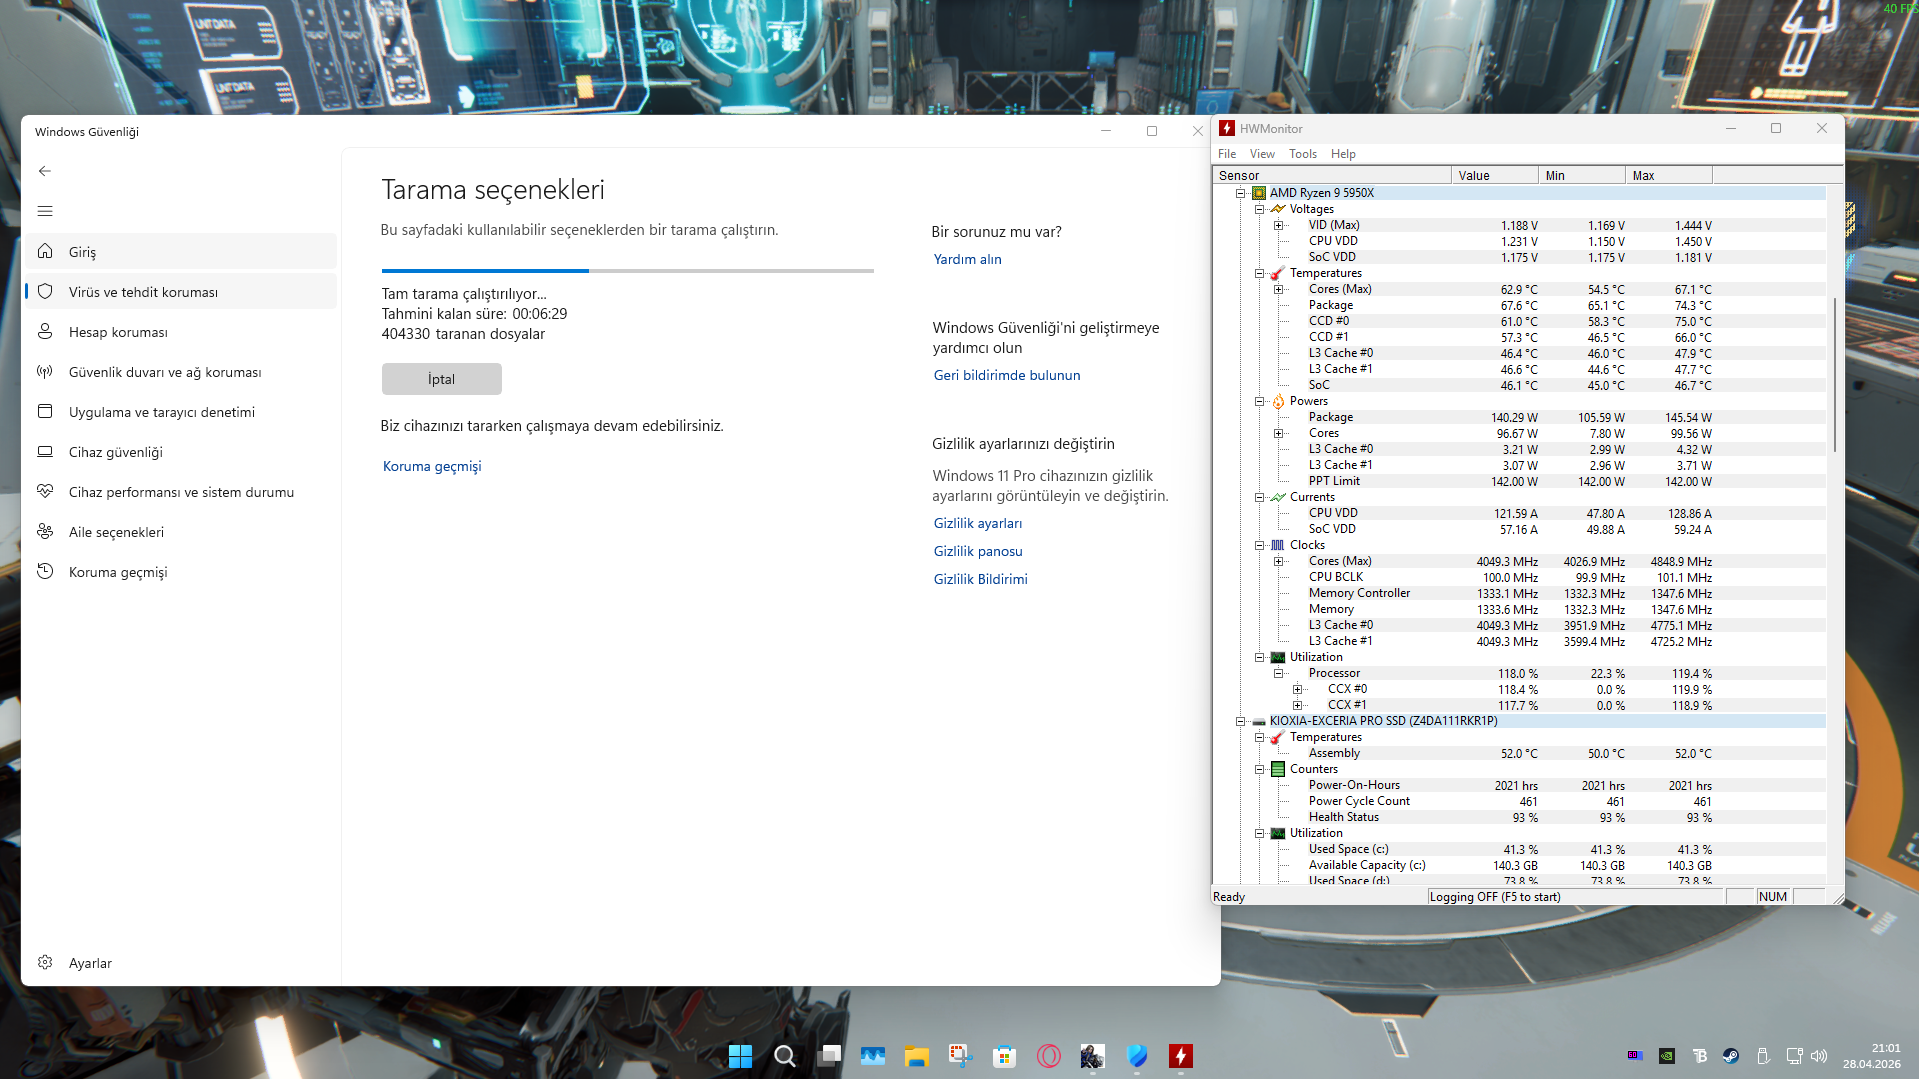Open Virüs ve tehdit koruması shield entry
Image resolution: width=1919 pixels, height=1079 pixels.
tap(181, 292)
